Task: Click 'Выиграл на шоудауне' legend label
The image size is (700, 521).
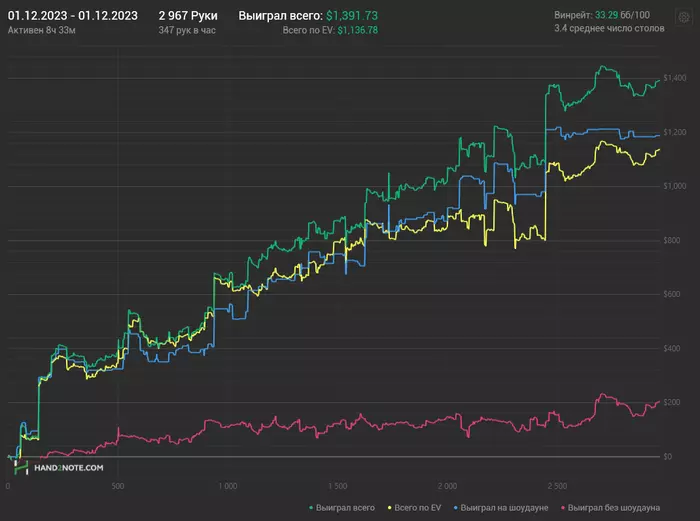Action: tap(506, 508)
